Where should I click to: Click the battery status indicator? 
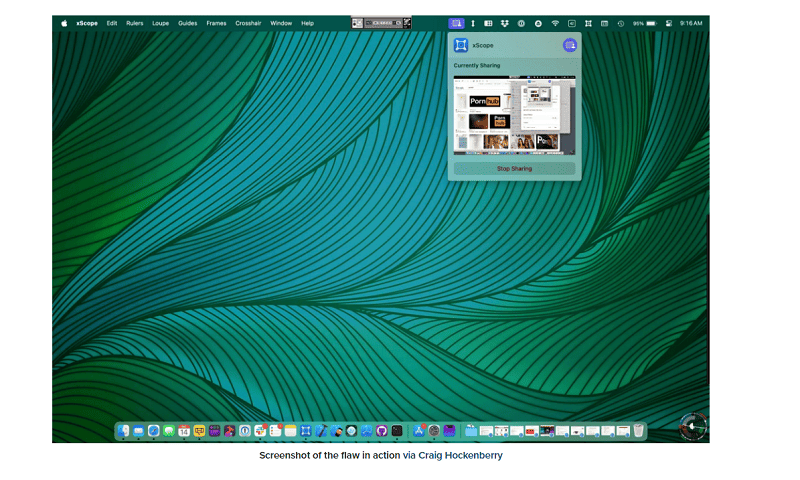[x=644, y=23]
